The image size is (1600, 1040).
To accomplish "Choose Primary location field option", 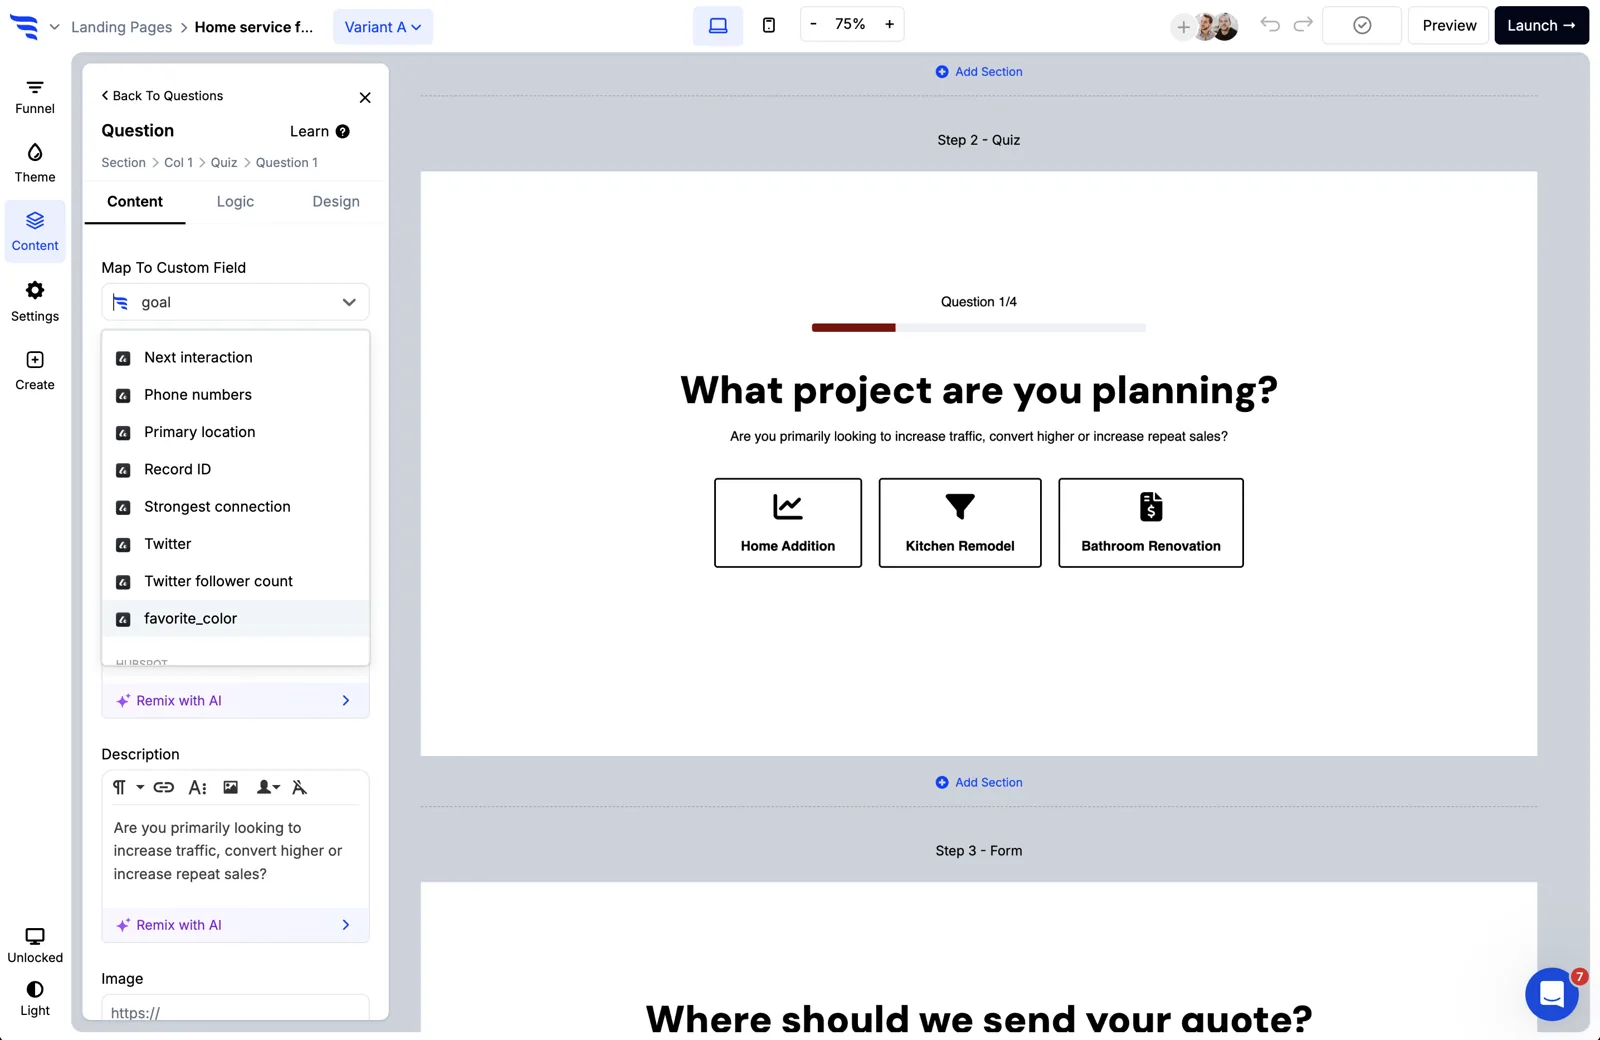I will (x=236, y=432).
